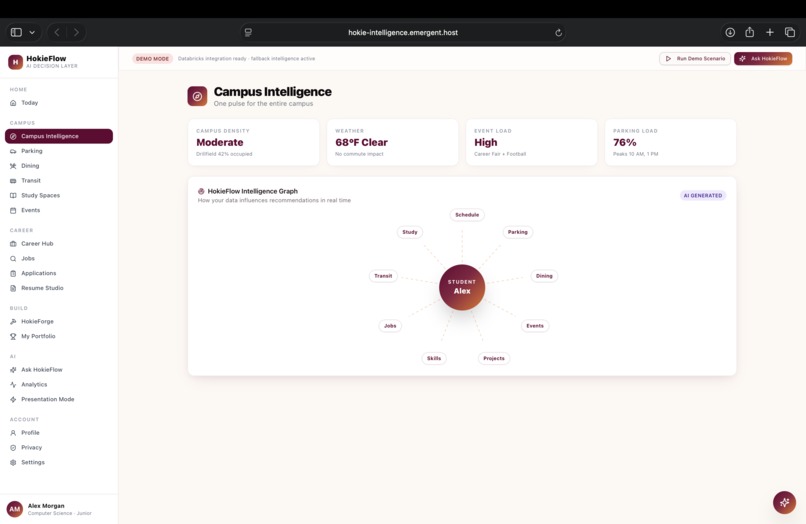Click the Jobs search icon
The width and height of the screenshot is (806, 524).
click(x=13, y=259)
